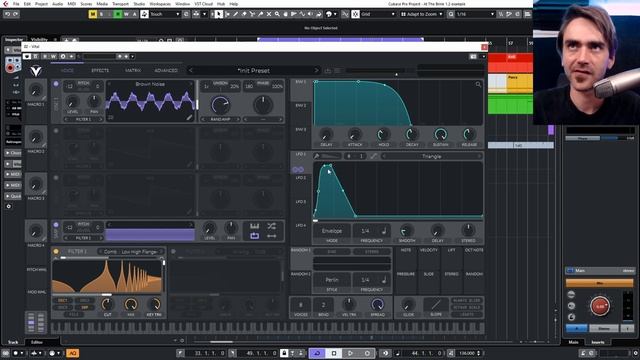Image resolution: width=640 pixels, height=360 pixels.
Task: Toggle green R read automation button
Action: click(x=118, y=14)
